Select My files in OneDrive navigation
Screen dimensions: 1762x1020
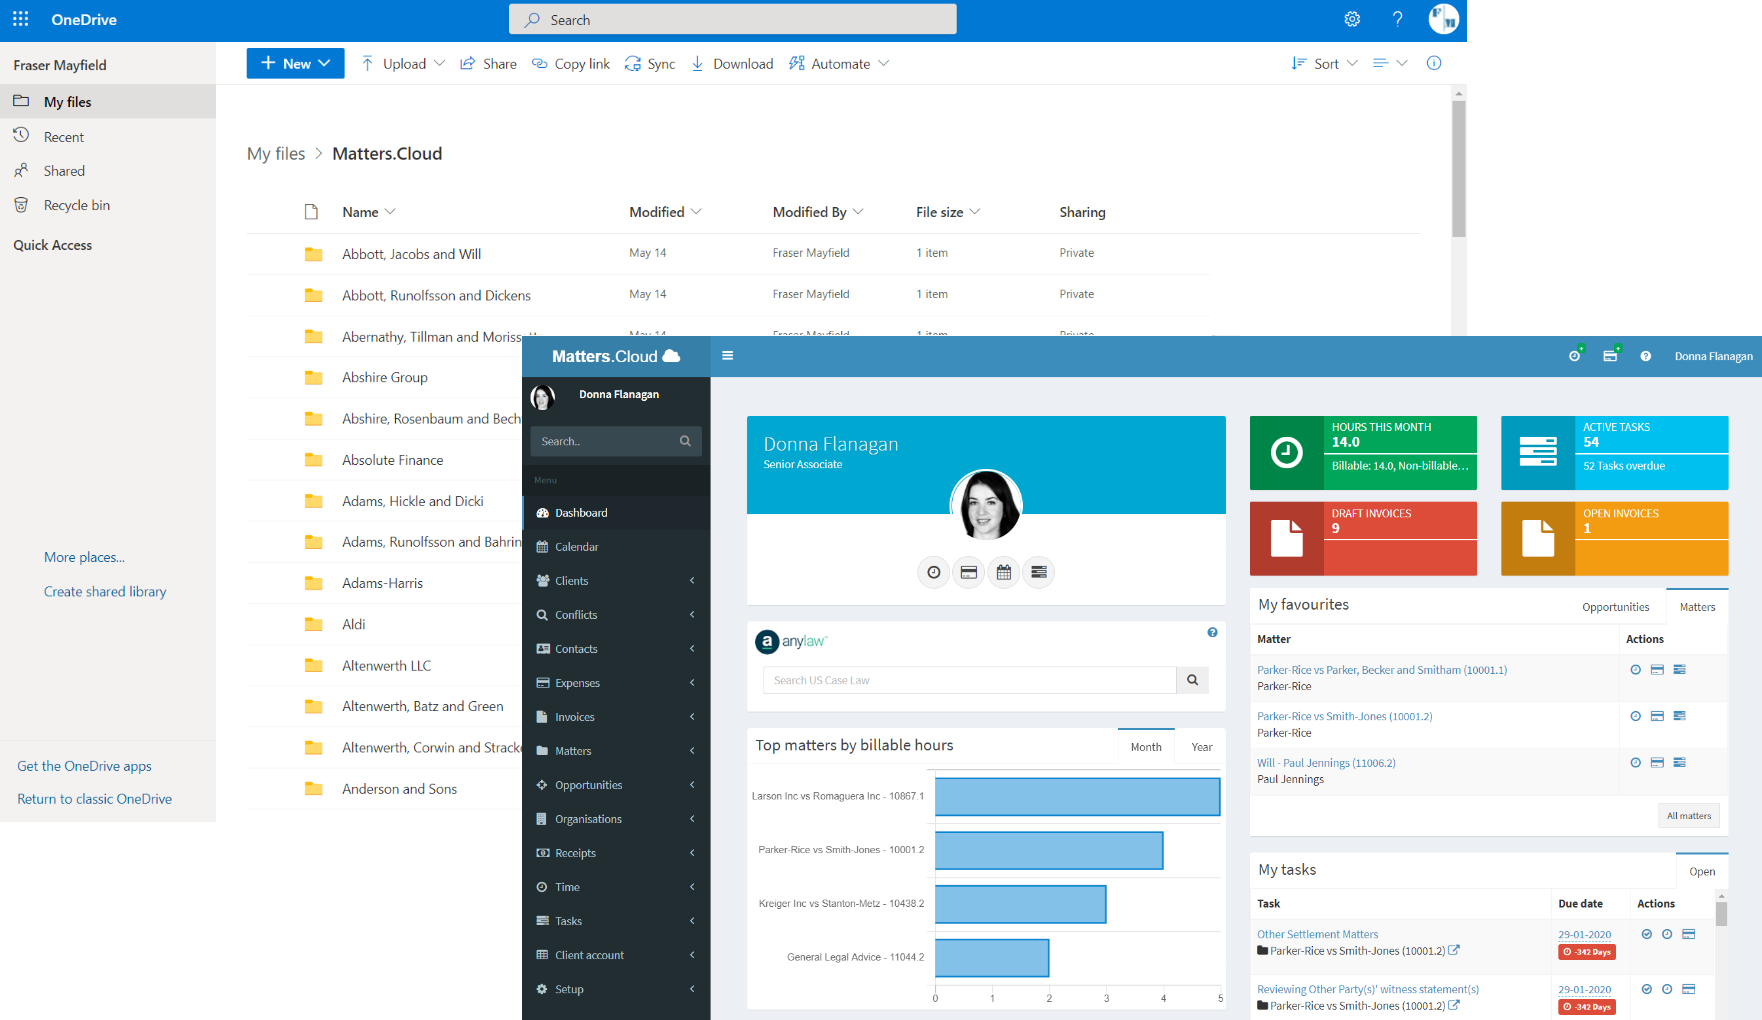(x=108, y=101)
